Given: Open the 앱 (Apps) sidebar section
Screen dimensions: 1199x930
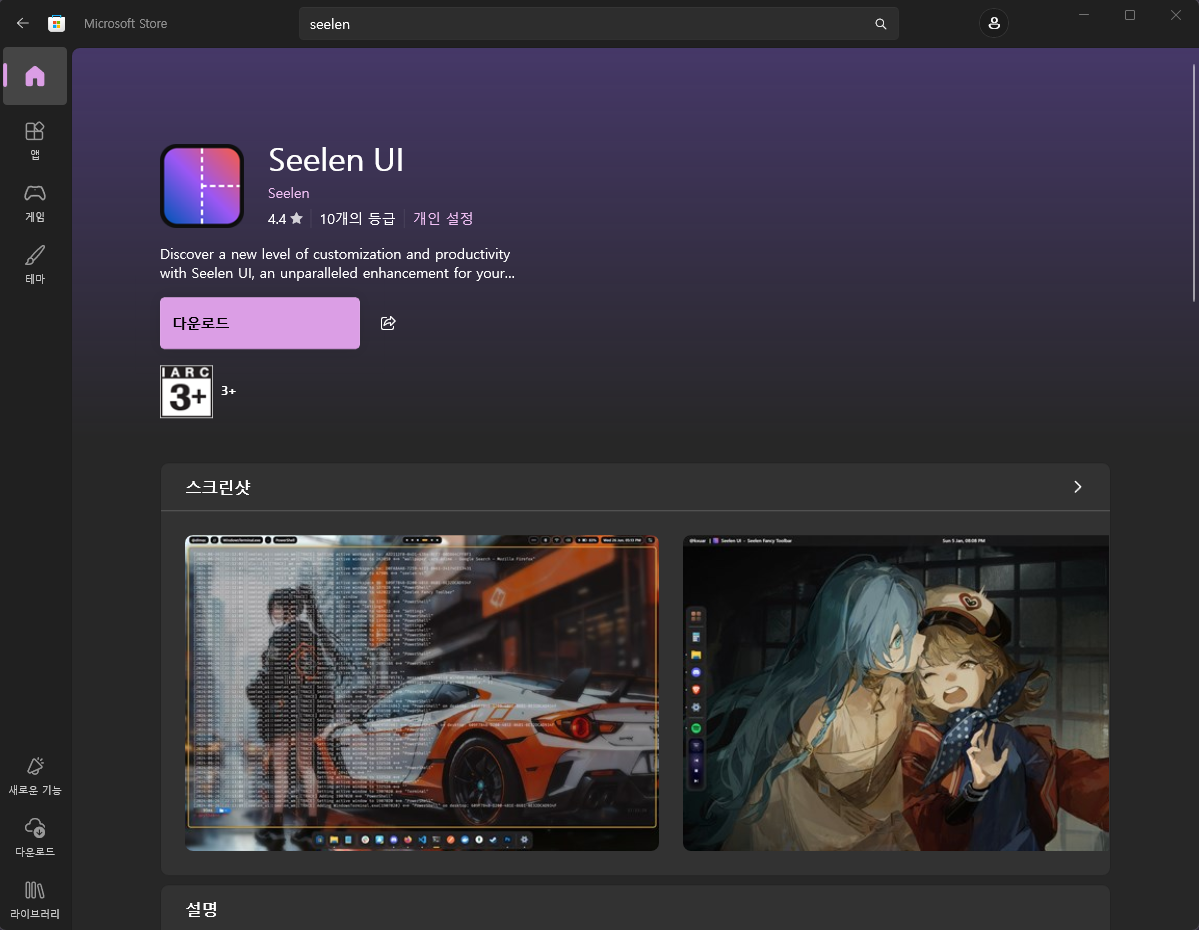Looking at the screenshot, I should pos(35,141).
